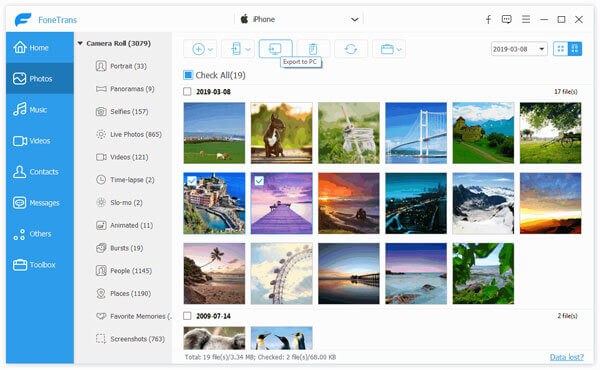Click the Facebook icon in title bar

point(488,19)
